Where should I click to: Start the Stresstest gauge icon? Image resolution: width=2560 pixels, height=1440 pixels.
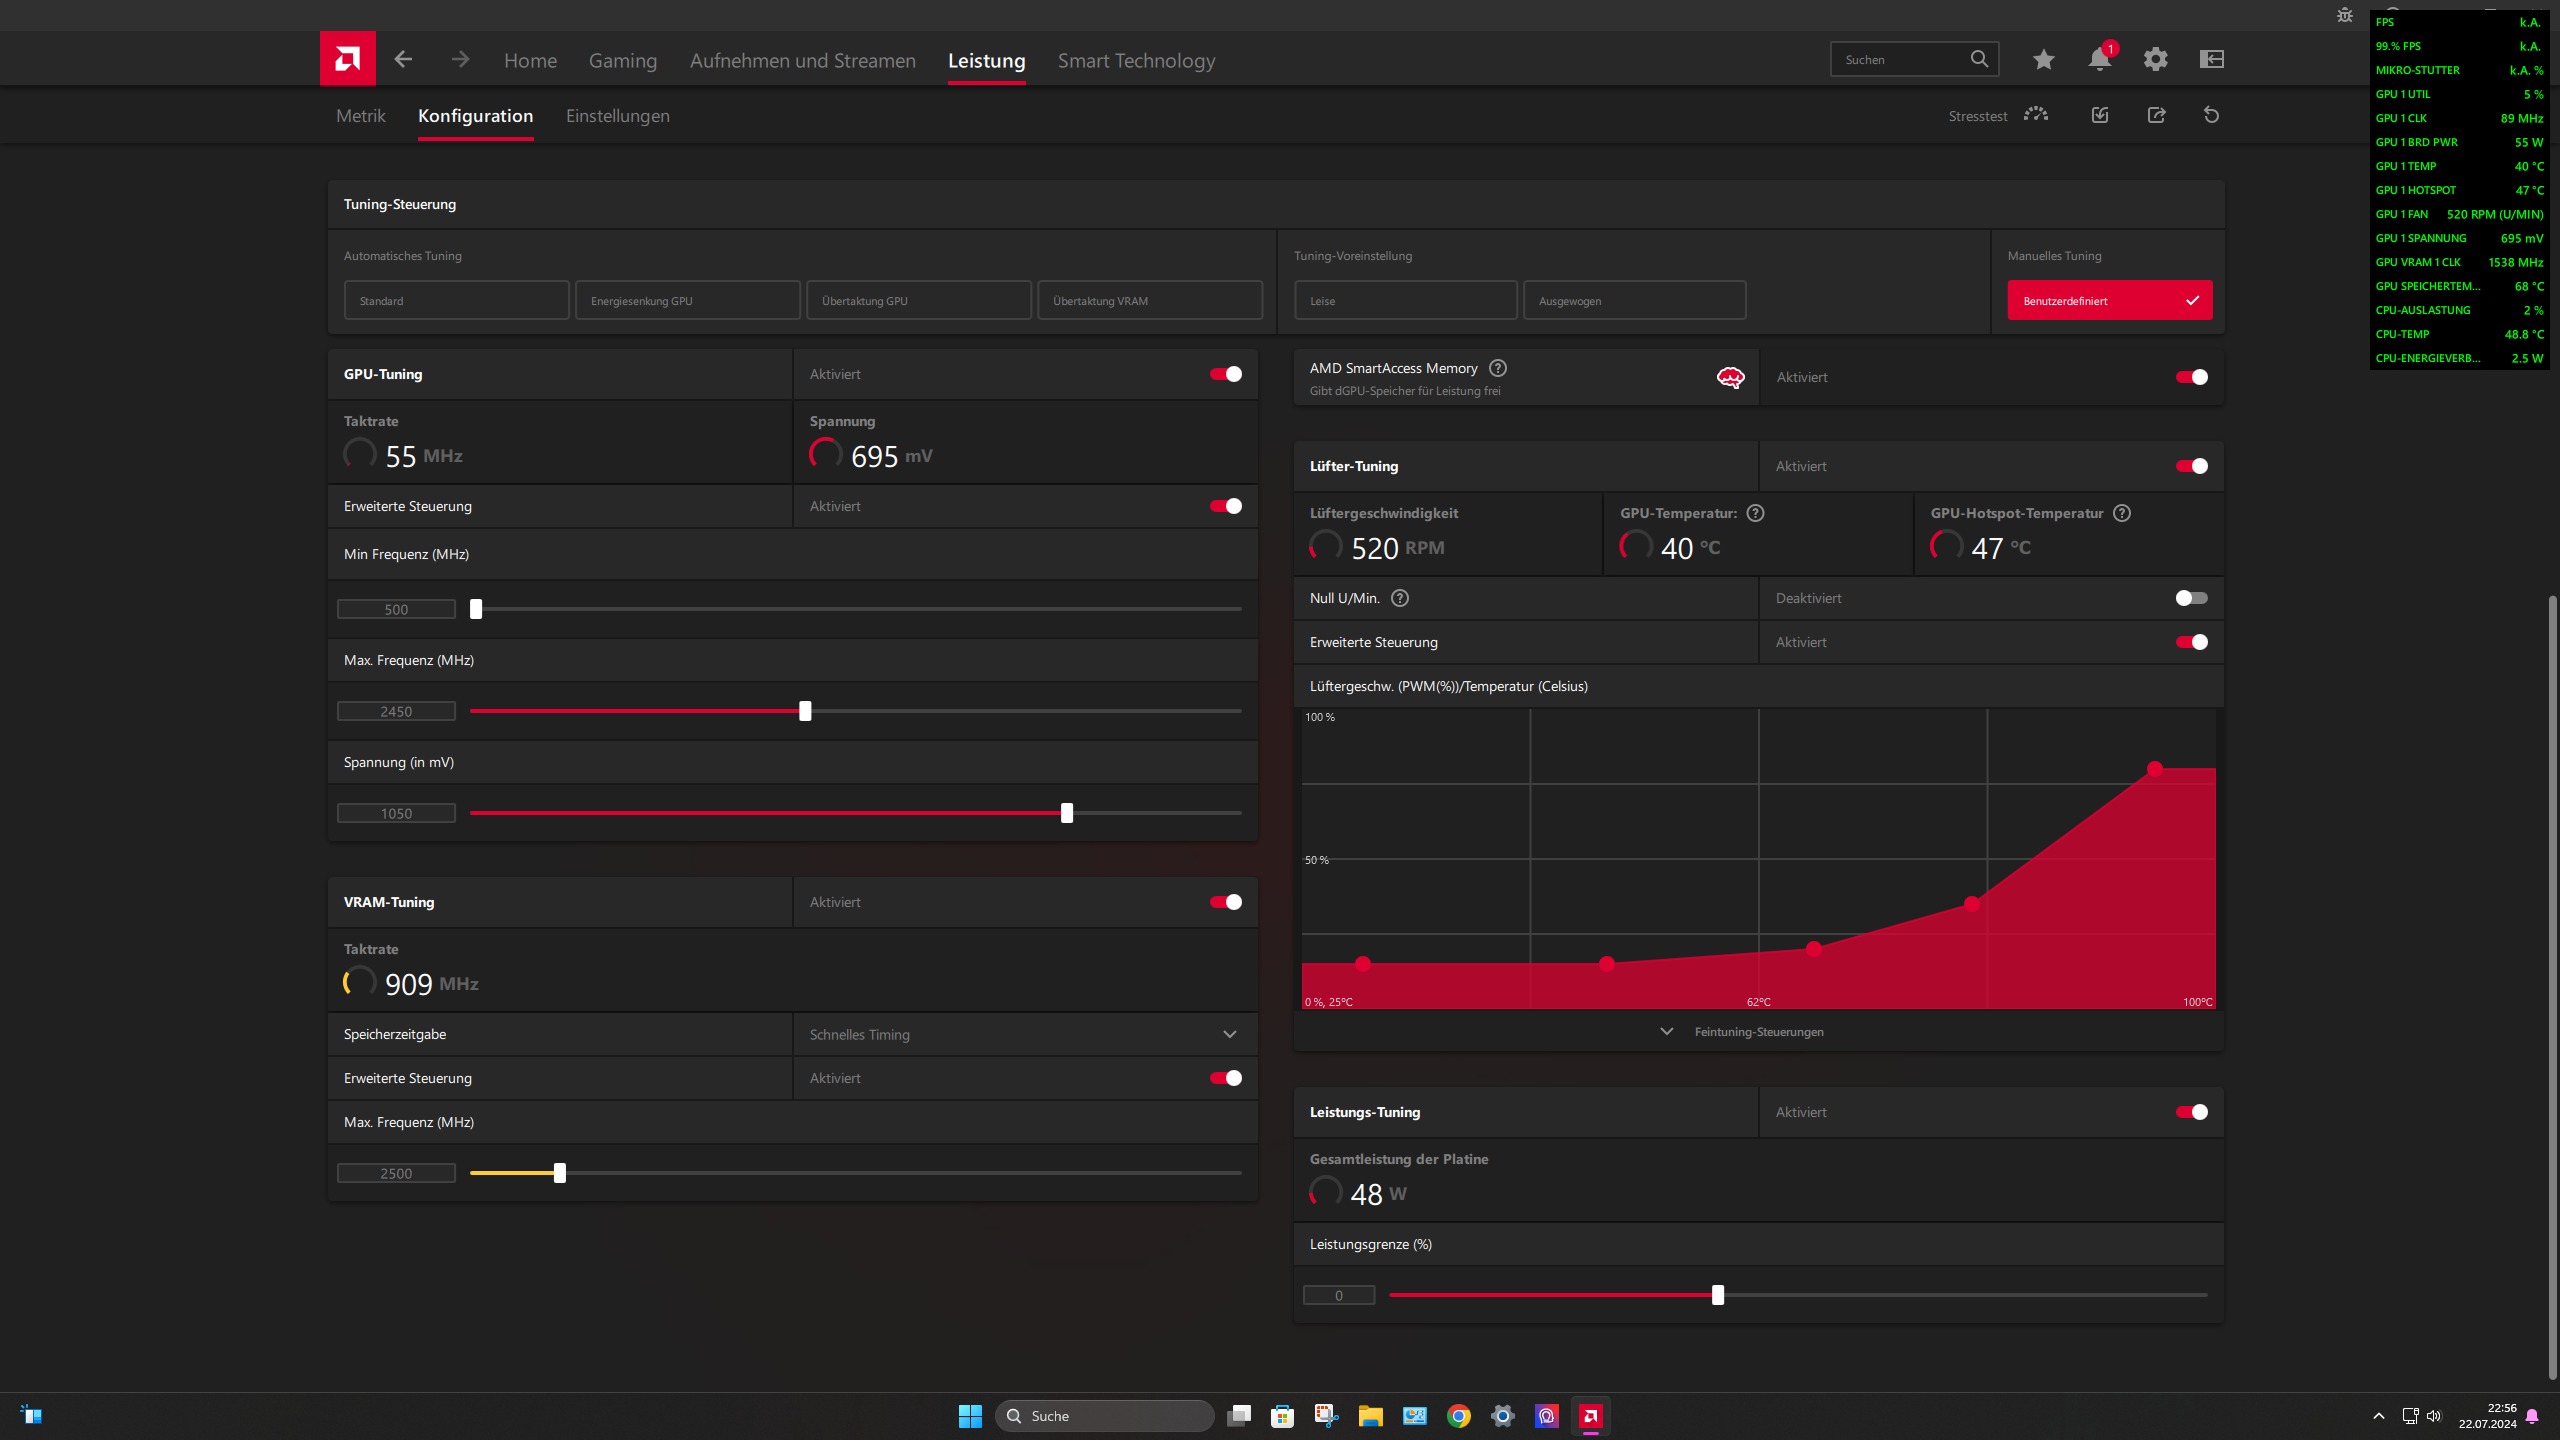coord(2035,115)
